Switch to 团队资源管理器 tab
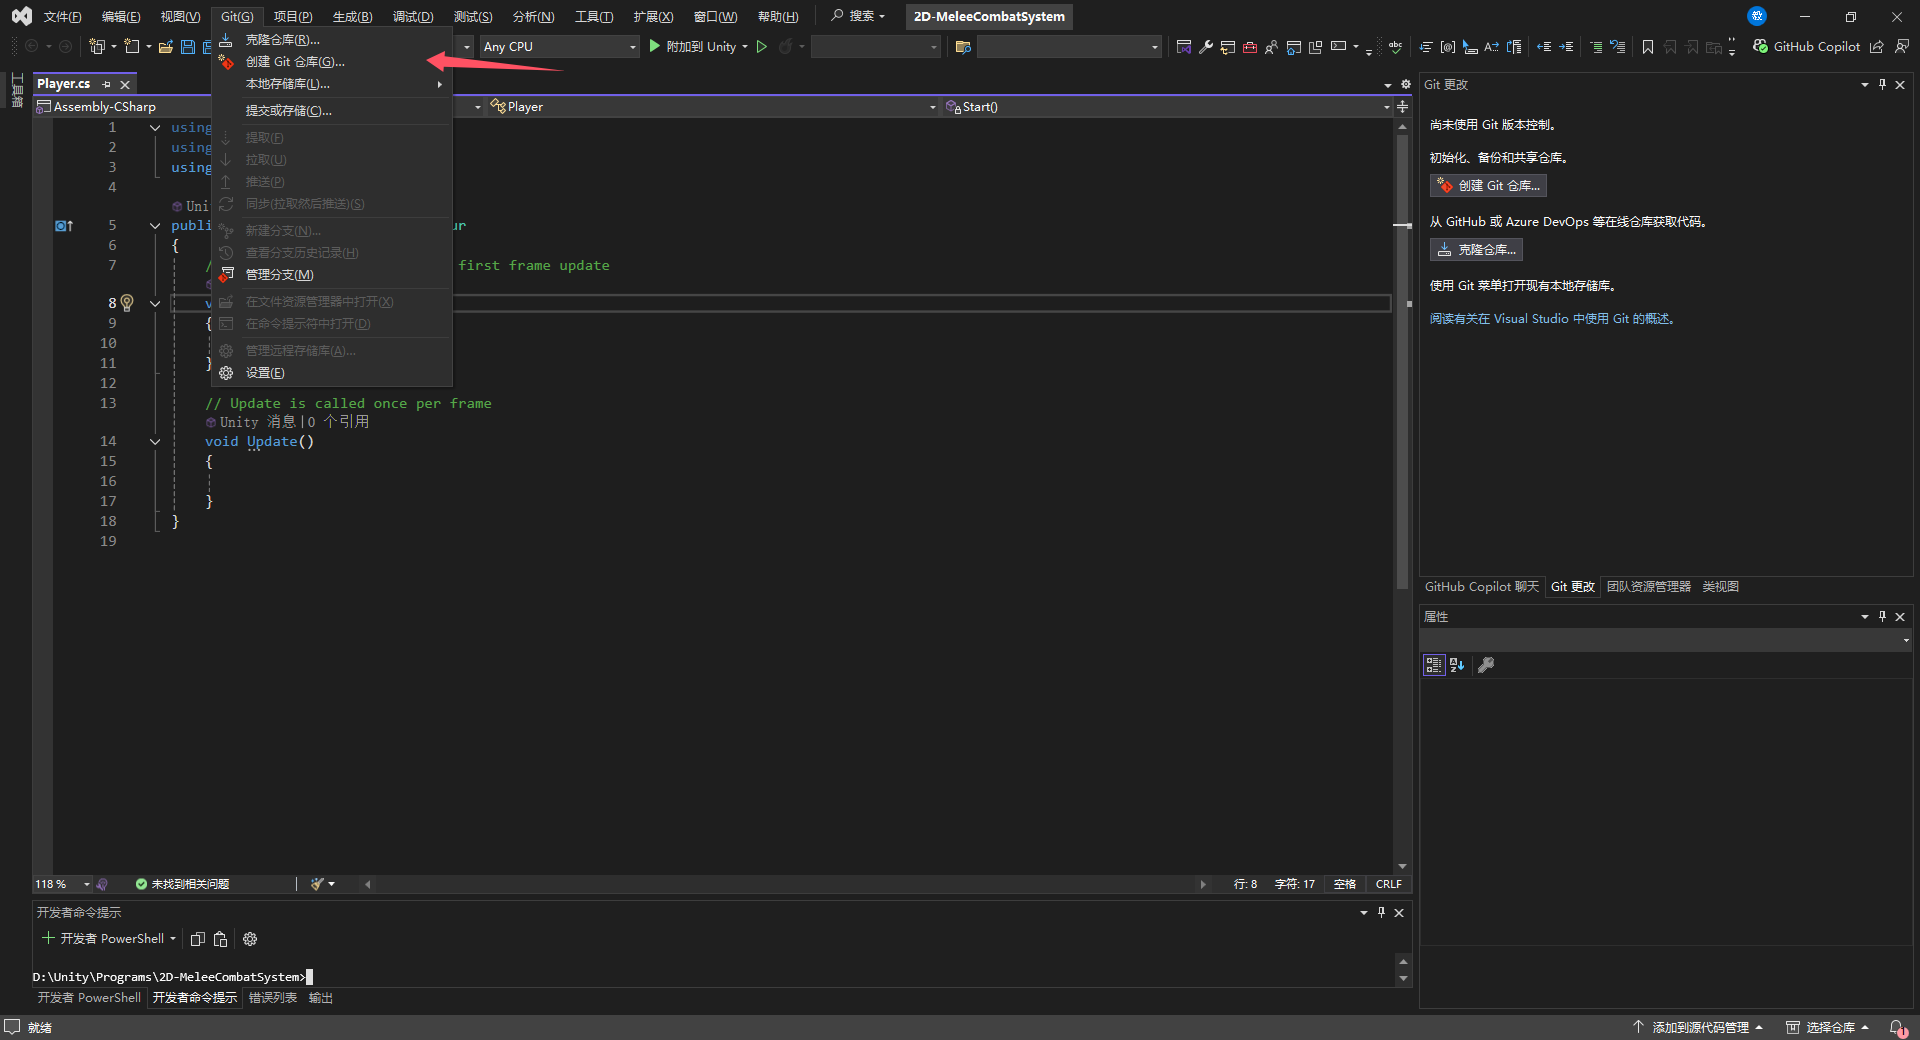Screen dimensions: 1920x1040 tap(1648, 587)
